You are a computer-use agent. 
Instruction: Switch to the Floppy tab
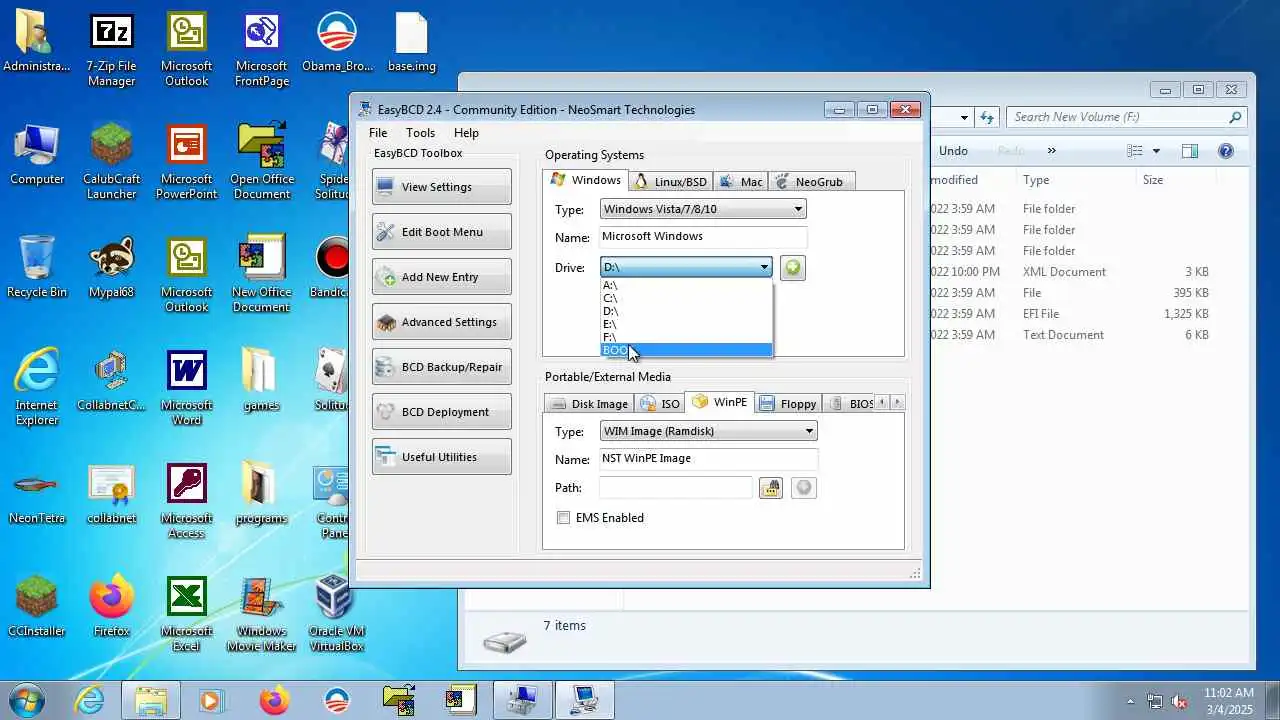pos(788,403)
